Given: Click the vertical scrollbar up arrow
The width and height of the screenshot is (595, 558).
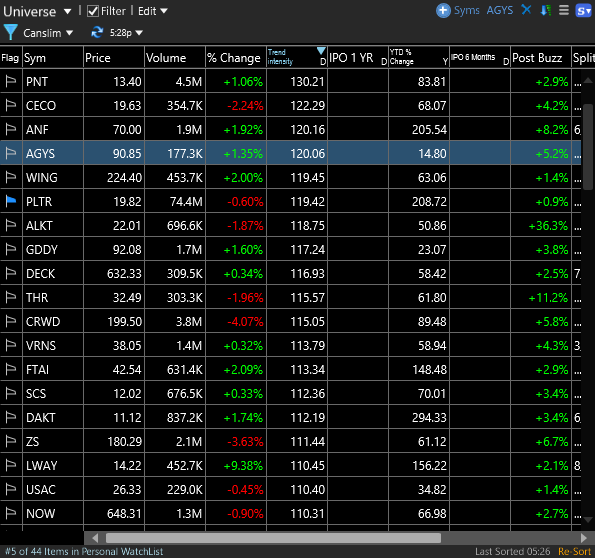Looking at the screenshot, I should [588, 80].
